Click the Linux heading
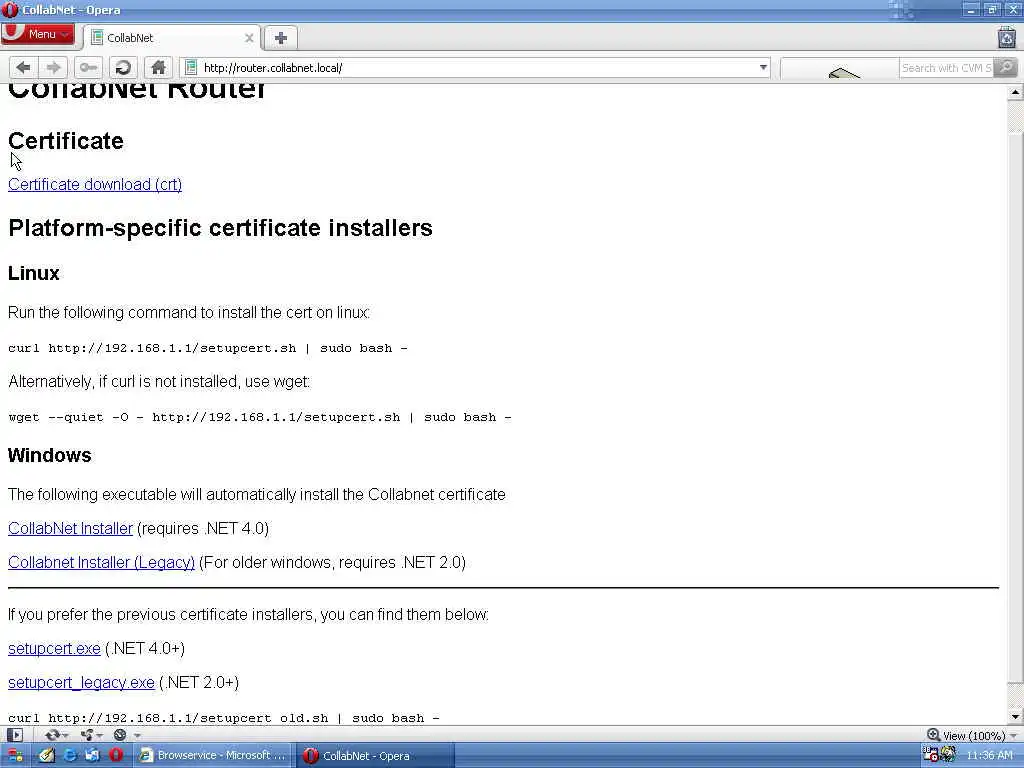The height and width of the screenshot is (768, 1024). tap(34, 273)
